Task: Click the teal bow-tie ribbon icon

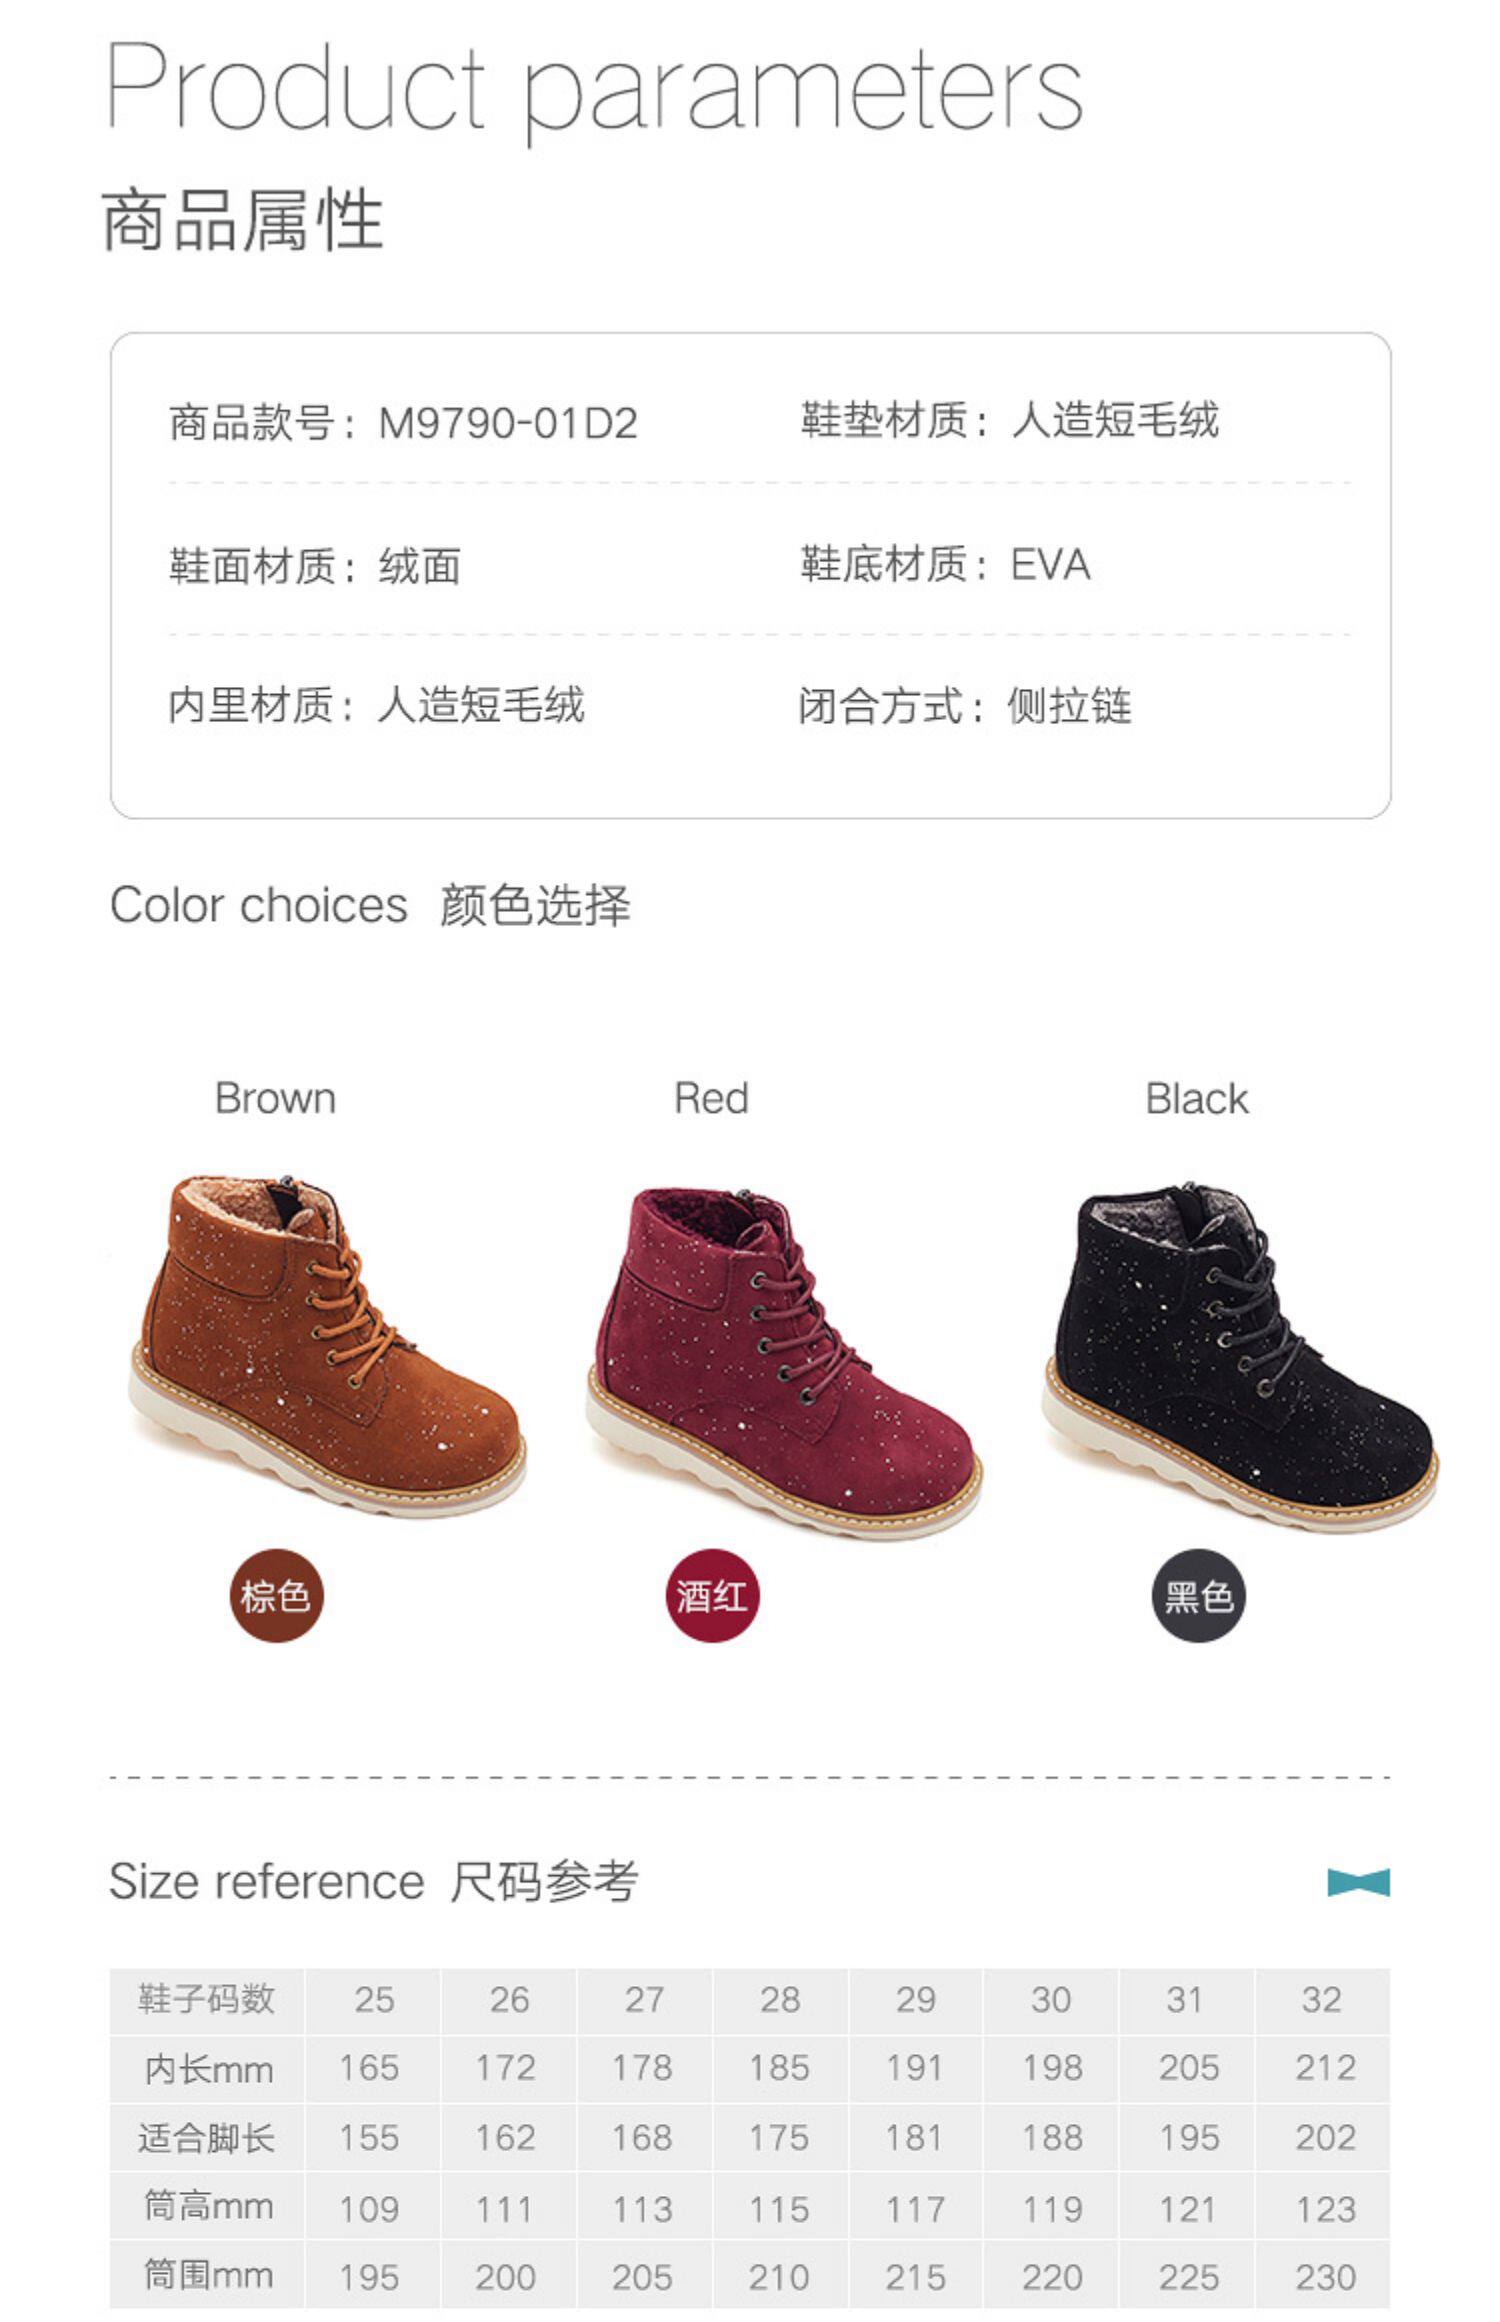Action: 1358,1882
